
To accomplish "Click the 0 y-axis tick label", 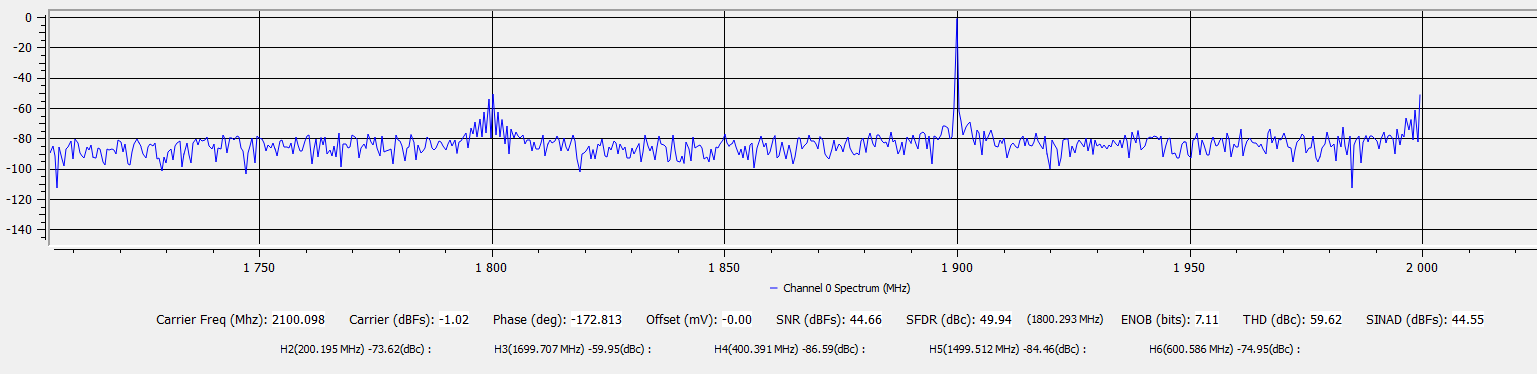I will (30, 18).
